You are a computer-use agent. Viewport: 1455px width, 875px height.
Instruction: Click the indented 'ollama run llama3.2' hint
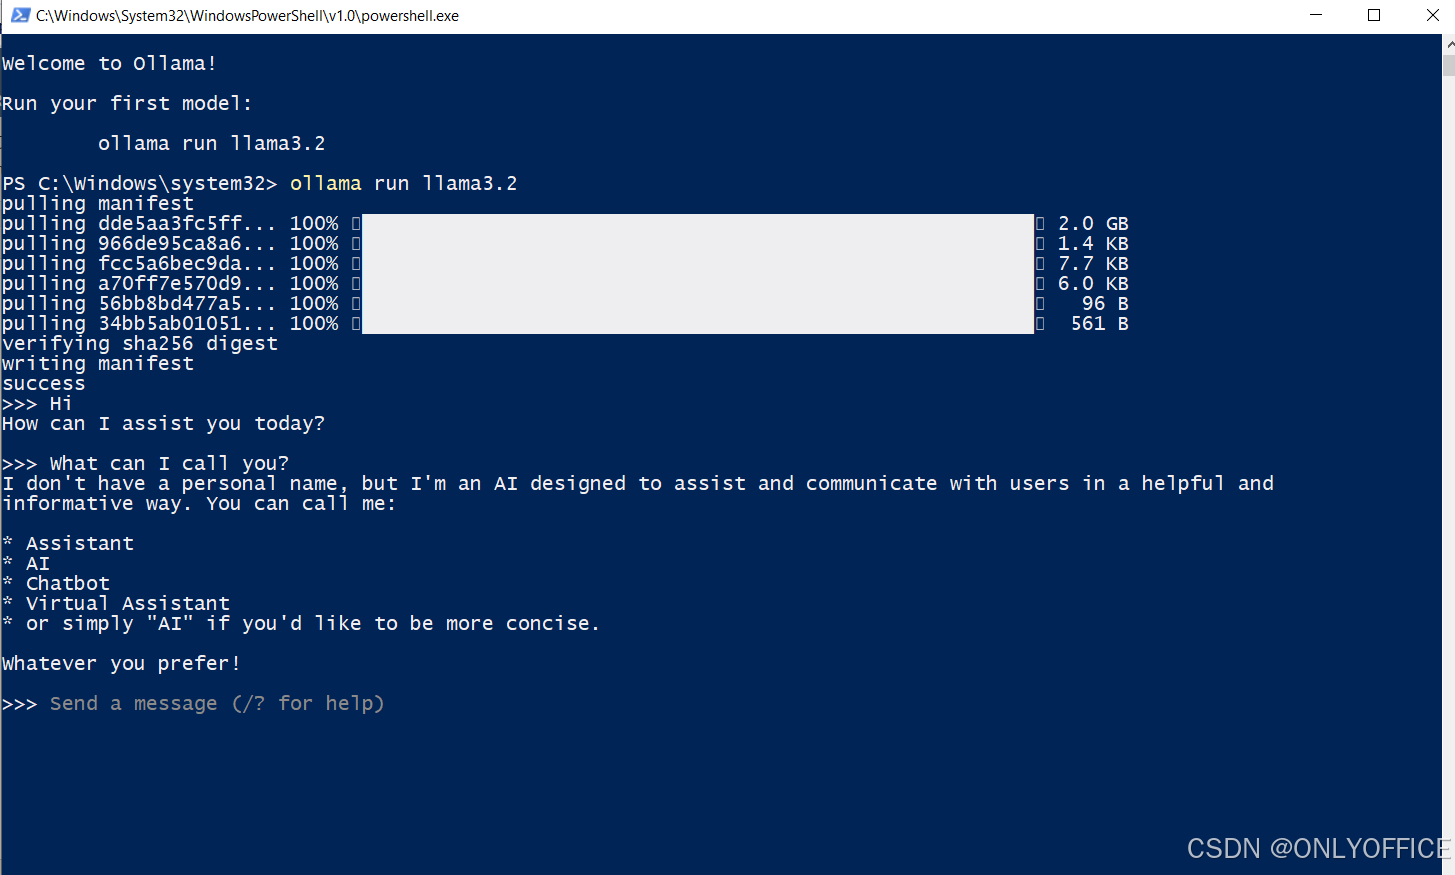pyautogui.click(x=211, y=143)
